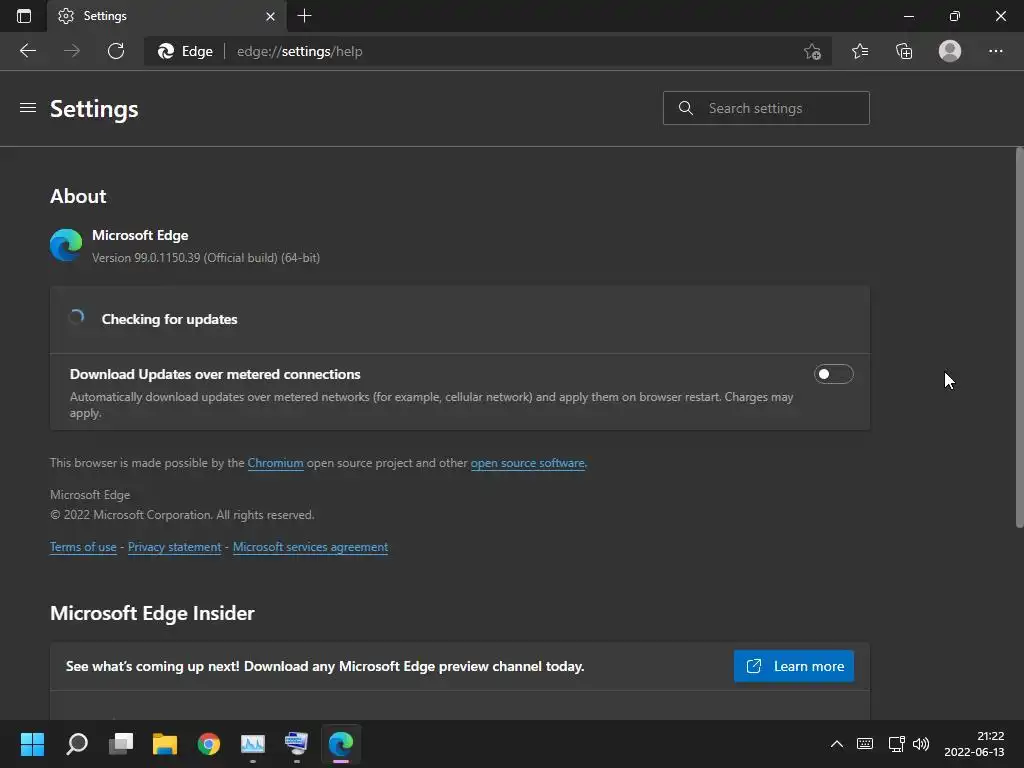Open the Favorites list icon
The image size is (1024, 768).
point(860,51)
